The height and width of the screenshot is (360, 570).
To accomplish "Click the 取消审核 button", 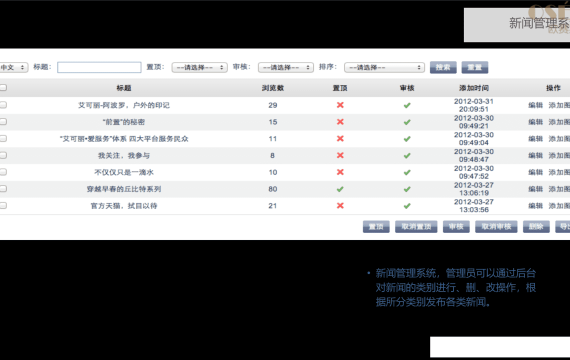I will coord(496,227).
